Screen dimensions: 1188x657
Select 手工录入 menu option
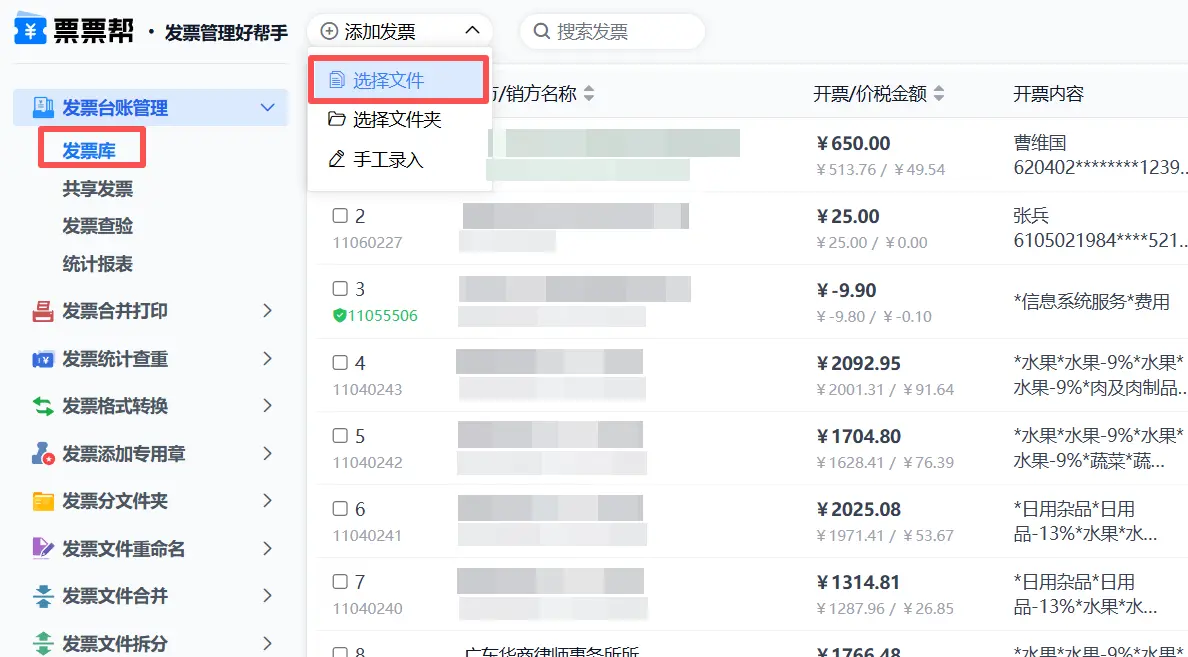(388, 160)
